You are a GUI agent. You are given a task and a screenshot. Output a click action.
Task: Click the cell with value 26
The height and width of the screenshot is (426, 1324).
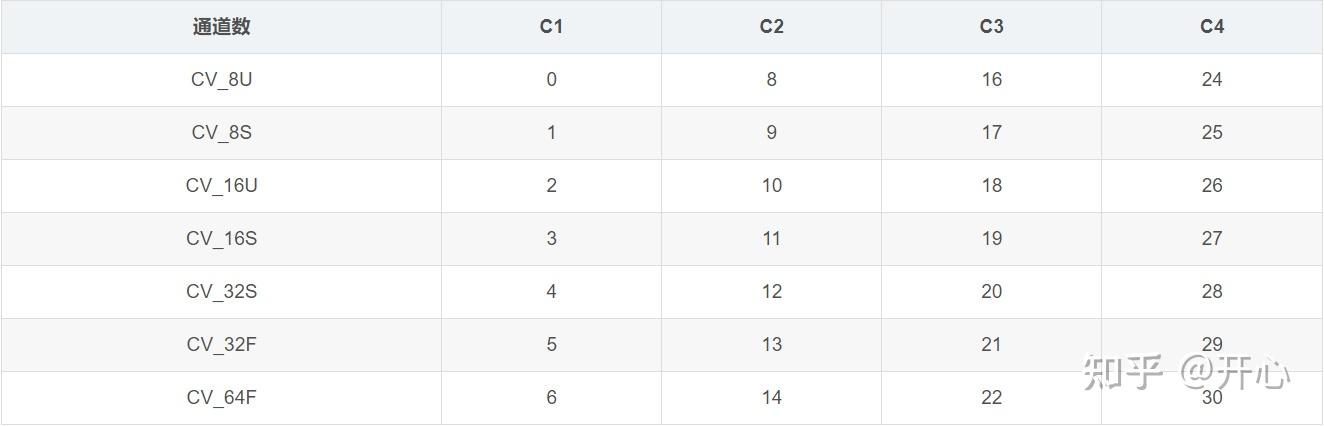pyautogui.click(x=1212, y=186)
